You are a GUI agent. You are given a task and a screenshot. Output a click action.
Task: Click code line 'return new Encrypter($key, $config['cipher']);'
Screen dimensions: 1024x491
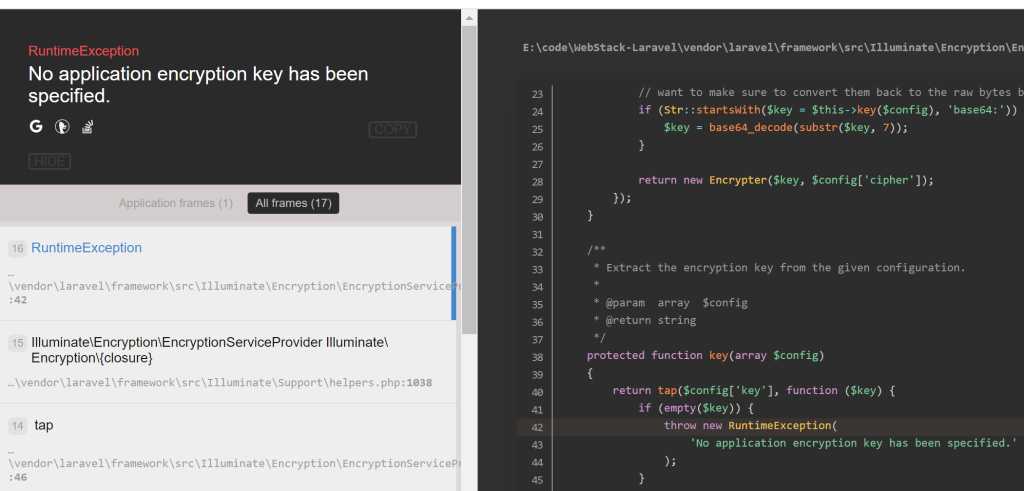click(786, 180)
